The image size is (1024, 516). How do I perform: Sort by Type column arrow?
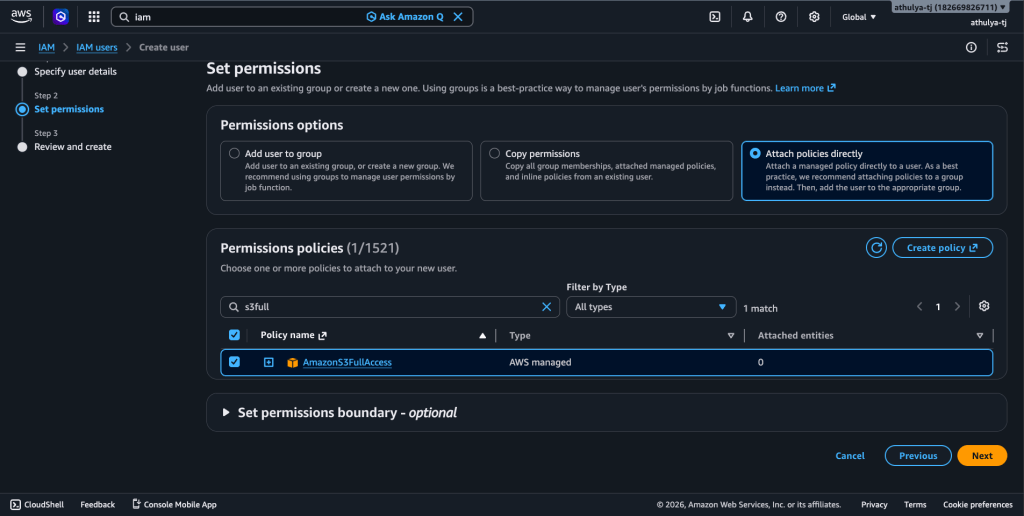(x=731, y=336)
